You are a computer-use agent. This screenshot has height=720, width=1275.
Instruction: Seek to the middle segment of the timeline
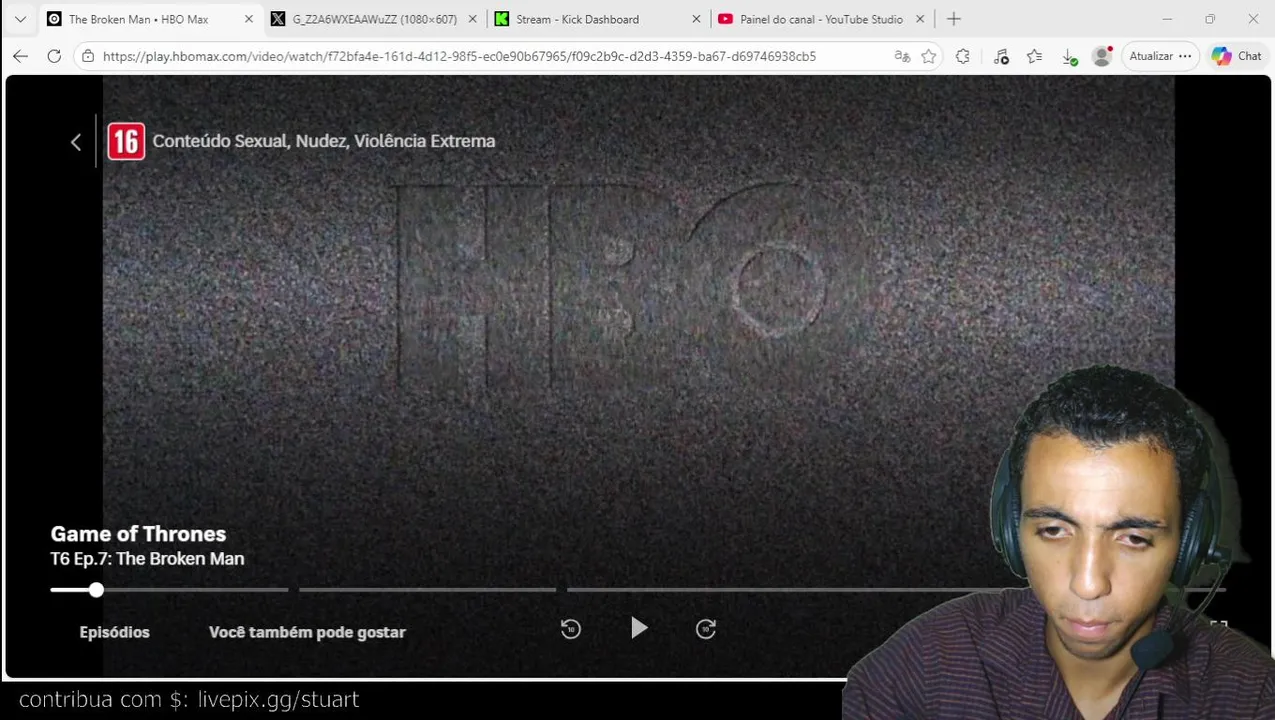[x=427, y=590]
